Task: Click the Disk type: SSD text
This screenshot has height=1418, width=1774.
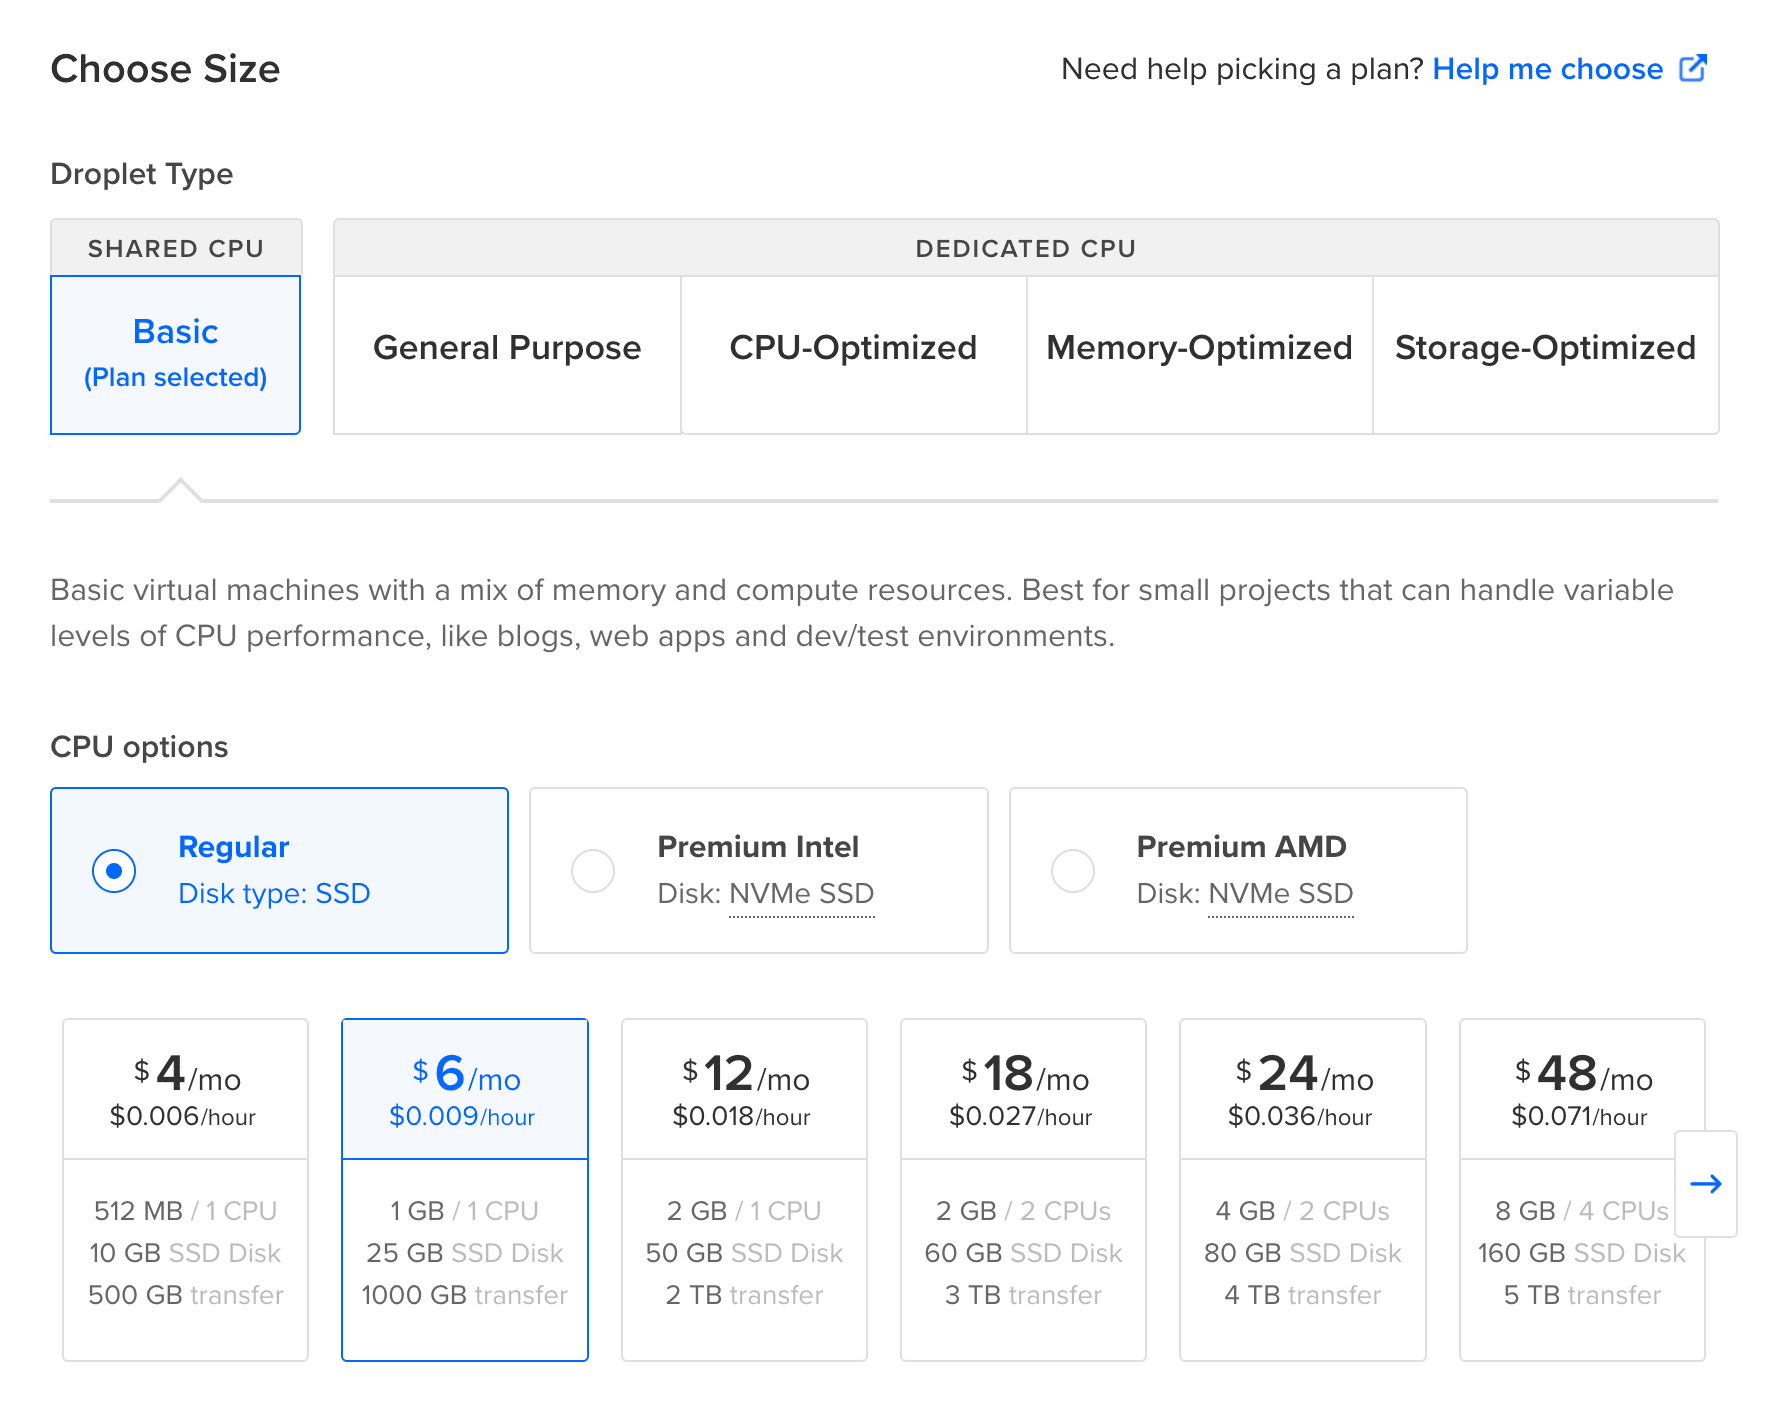Action: click(274, 894)
